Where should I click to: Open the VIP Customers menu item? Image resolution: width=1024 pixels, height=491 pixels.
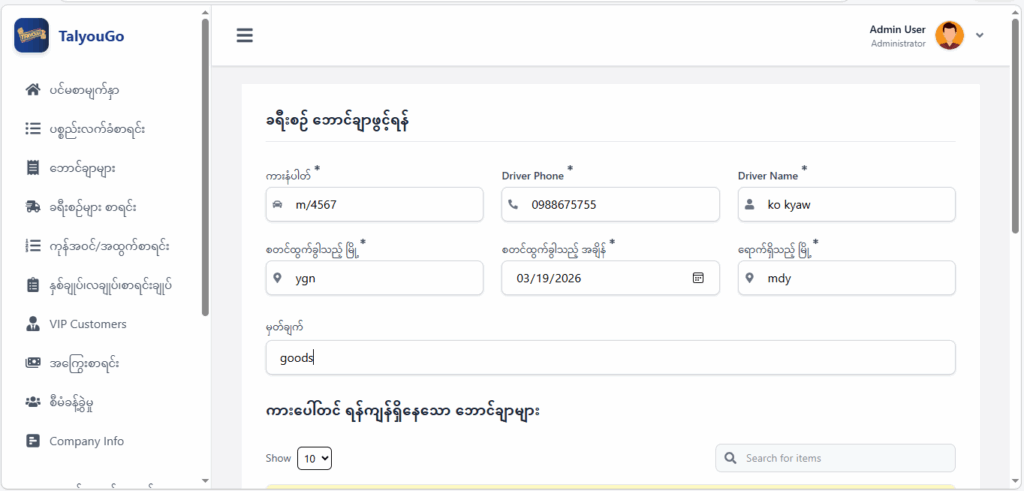[88, 324]
